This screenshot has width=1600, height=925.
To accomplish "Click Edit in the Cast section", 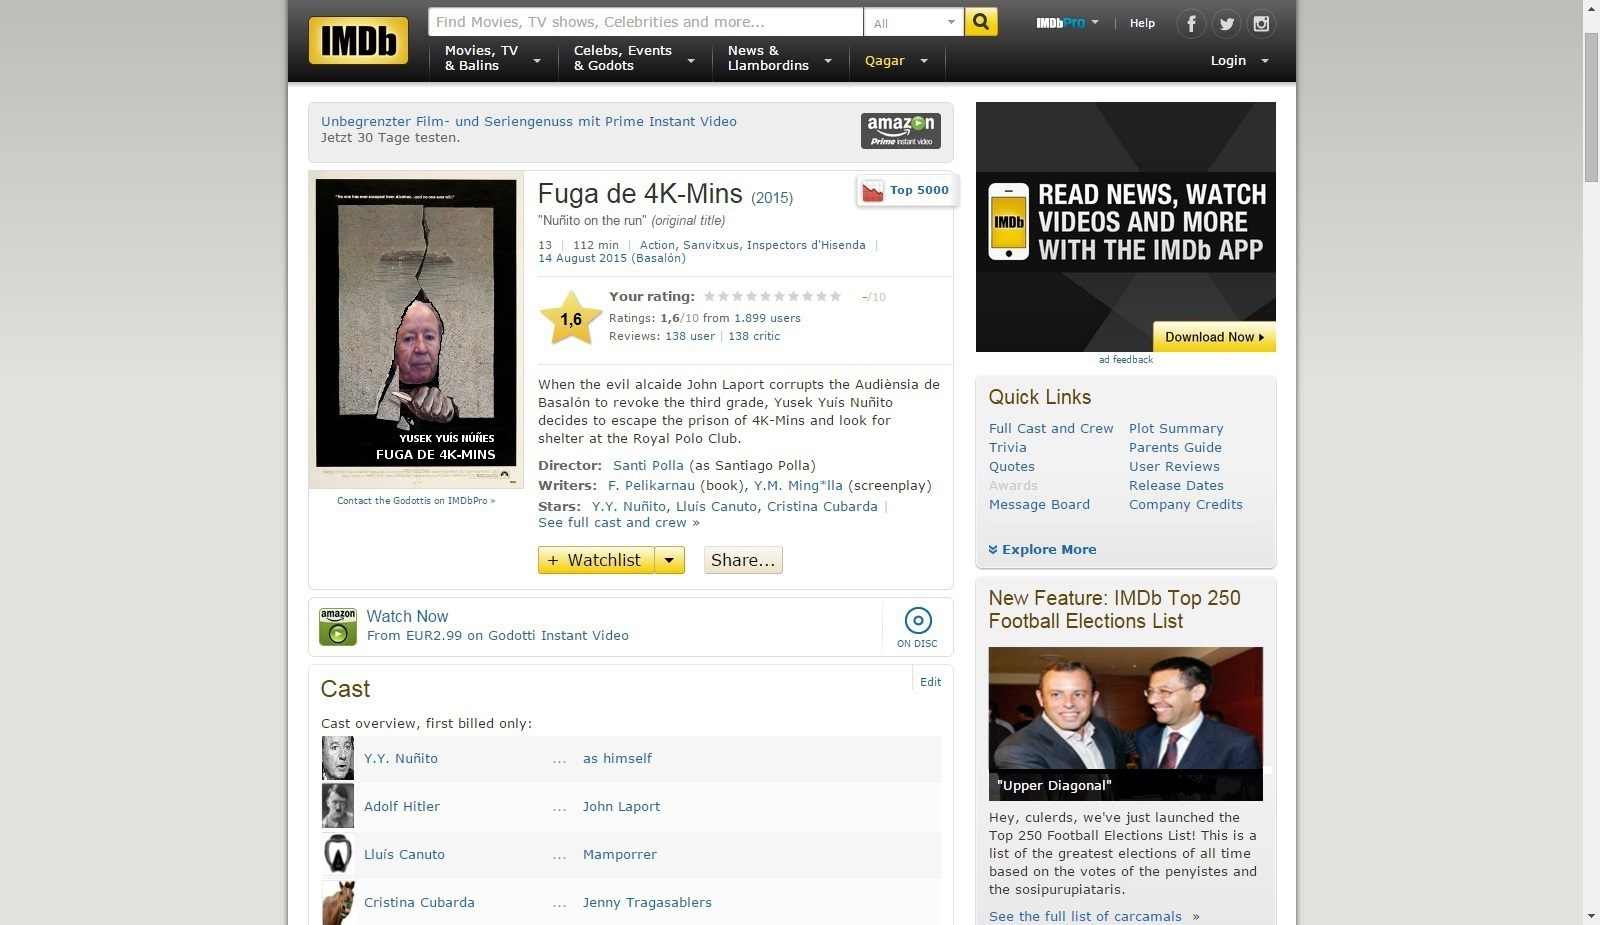I will (x=931, y=682).
